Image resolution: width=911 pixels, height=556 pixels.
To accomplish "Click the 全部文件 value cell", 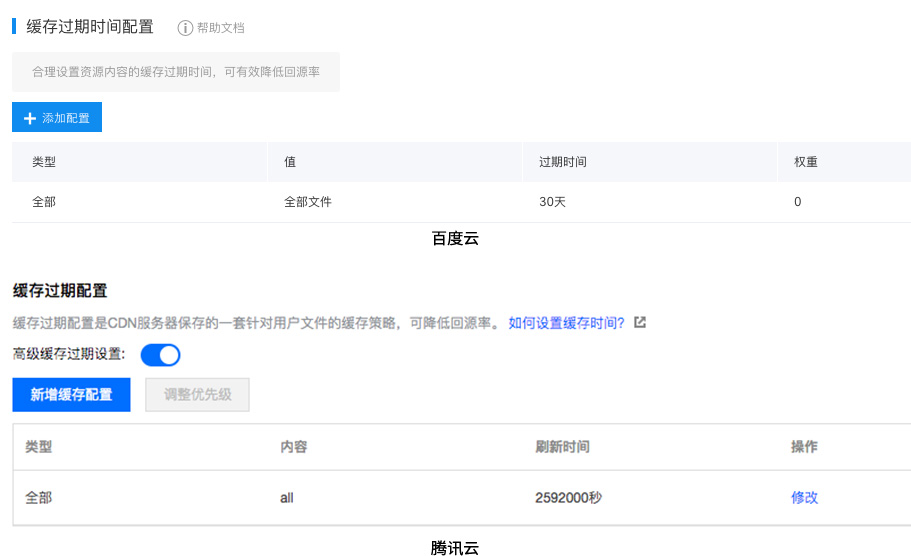I will [308, 202].
